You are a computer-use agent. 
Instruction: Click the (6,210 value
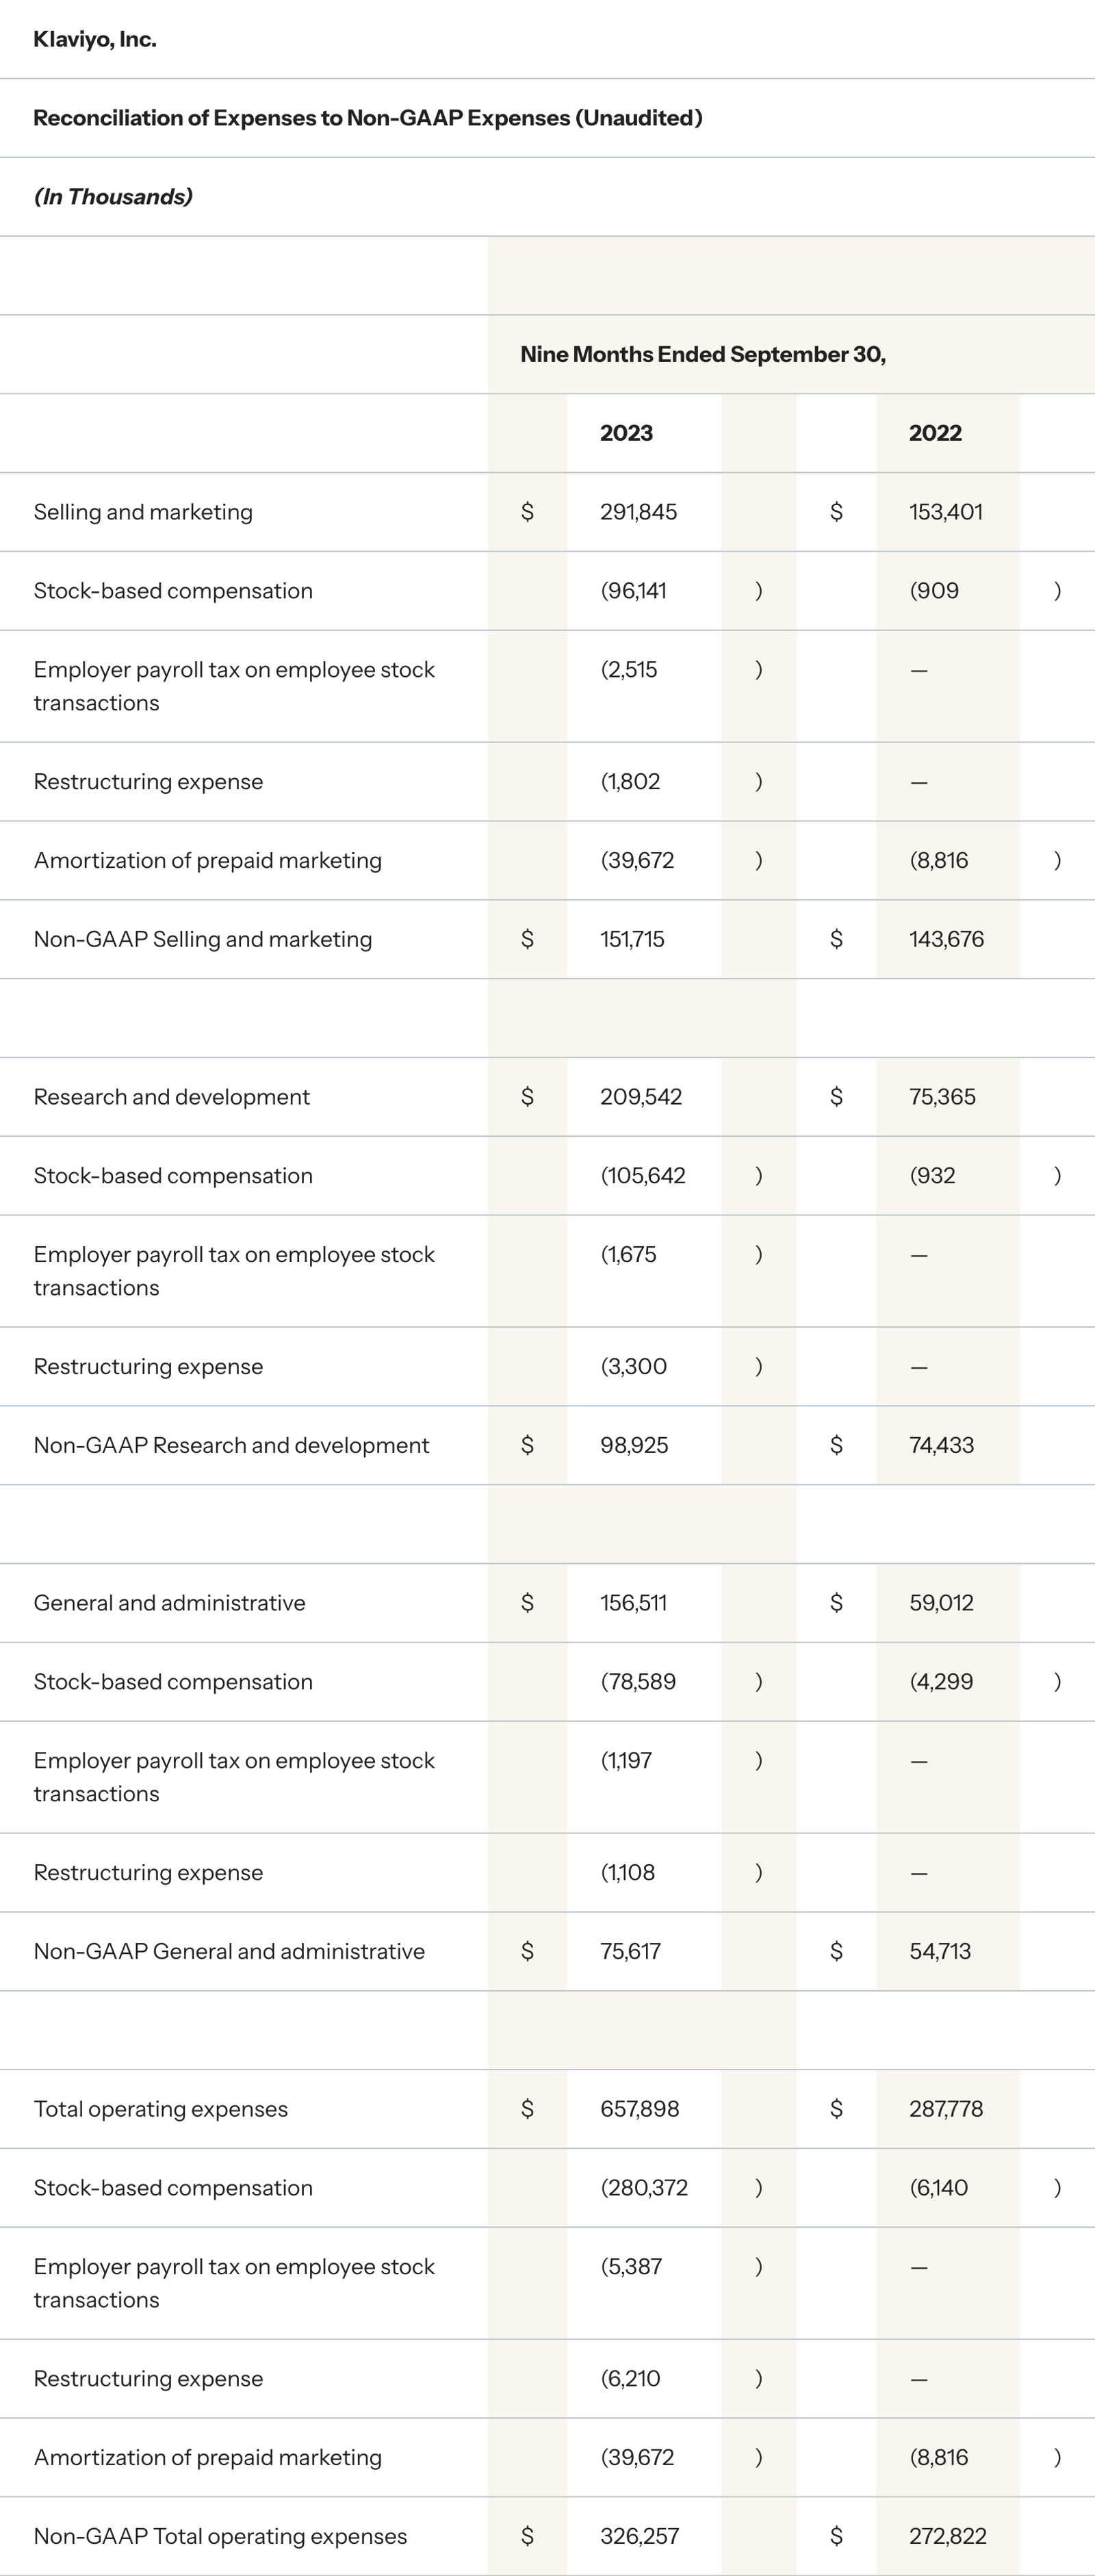[630, 2379]
